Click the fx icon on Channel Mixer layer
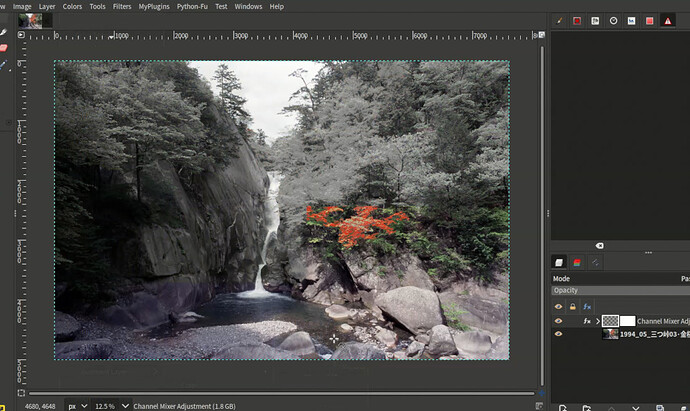 587,321
